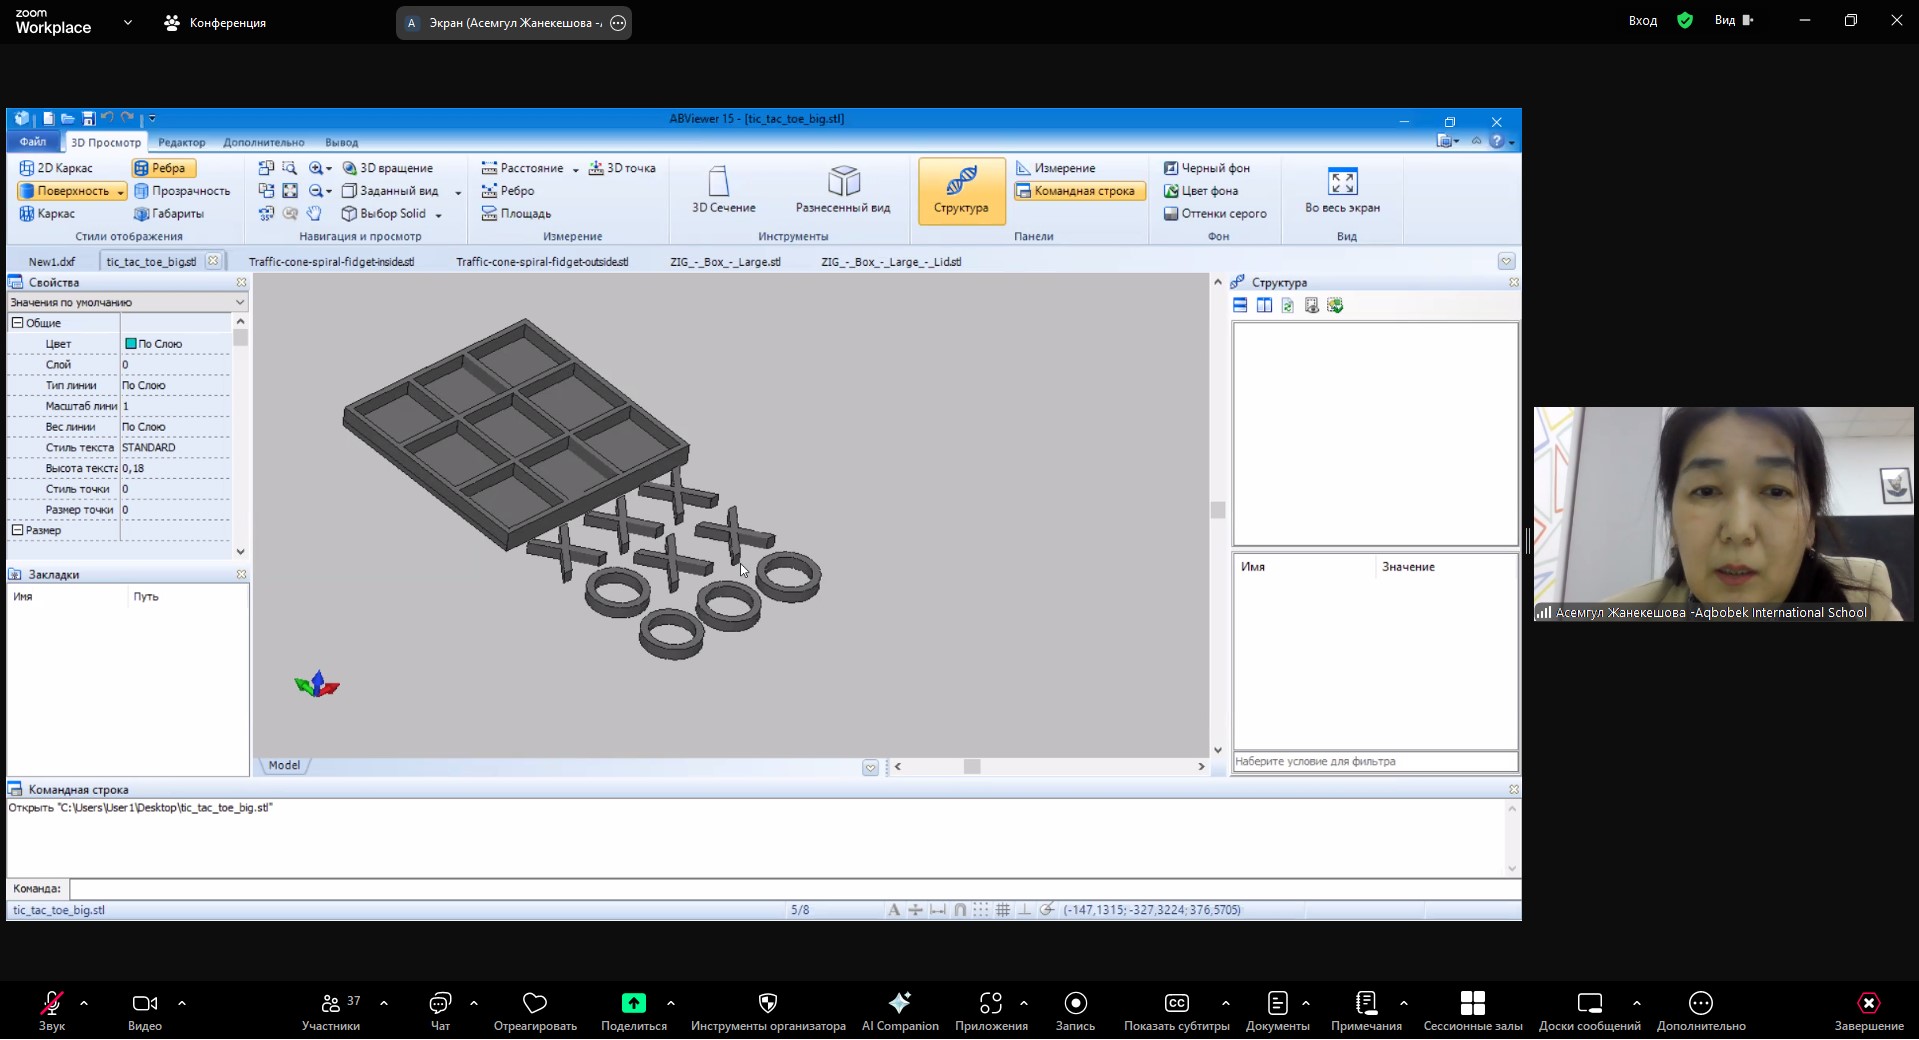This screenshot has width=1919, height=1040.
Task: Click the Расстояние measurement tool
Action: click(522, 168)
